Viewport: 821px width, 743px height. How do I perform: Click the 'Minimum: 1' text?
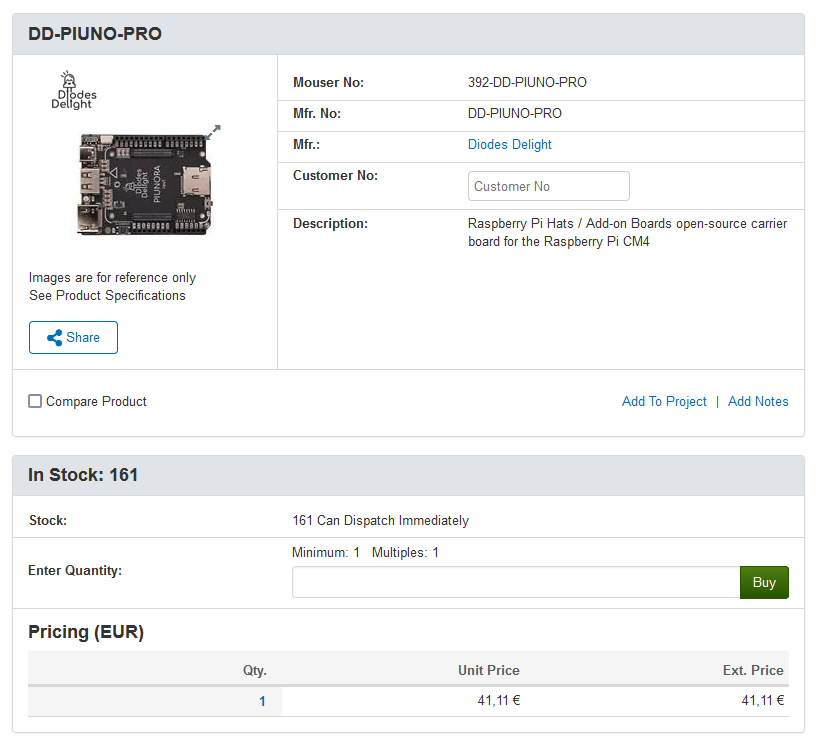point(326,553)
